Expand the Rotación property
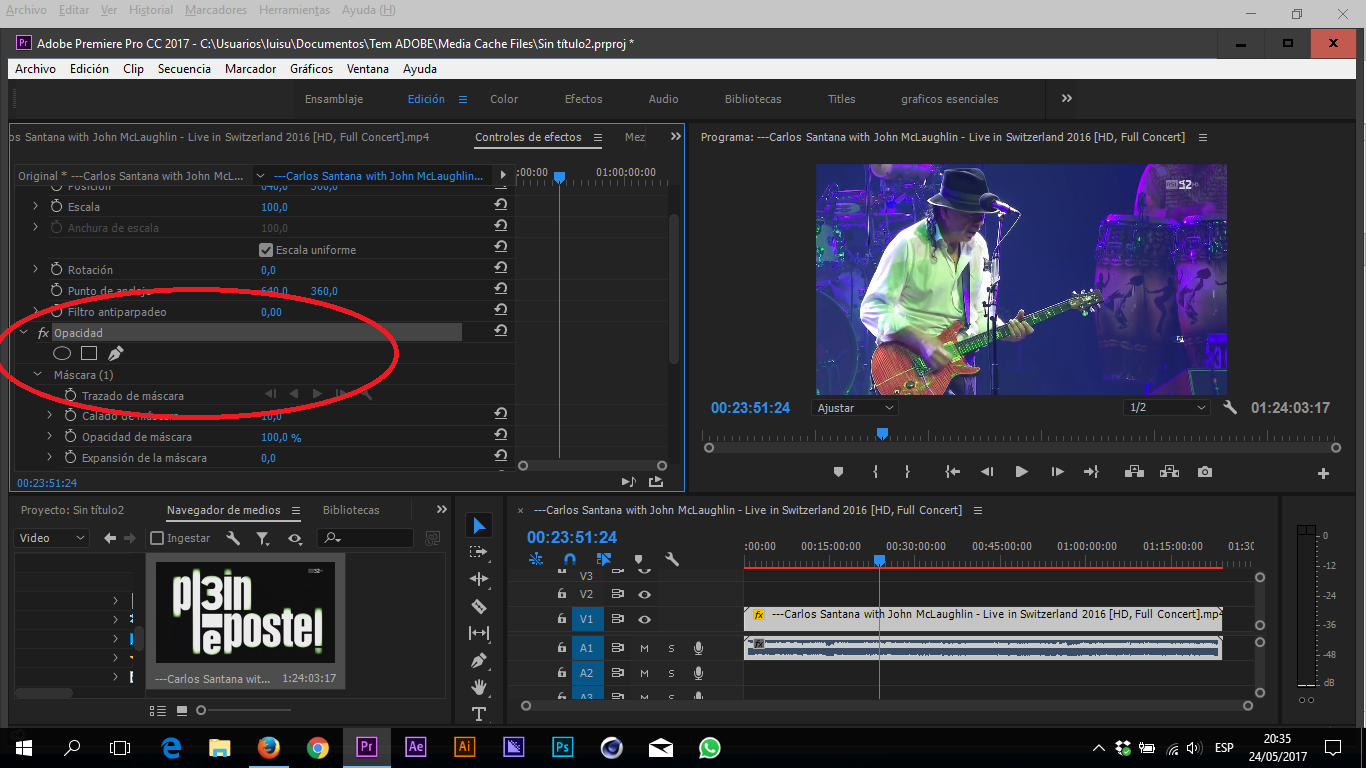This screenshot has width=1366, height=768. point(36,269)
